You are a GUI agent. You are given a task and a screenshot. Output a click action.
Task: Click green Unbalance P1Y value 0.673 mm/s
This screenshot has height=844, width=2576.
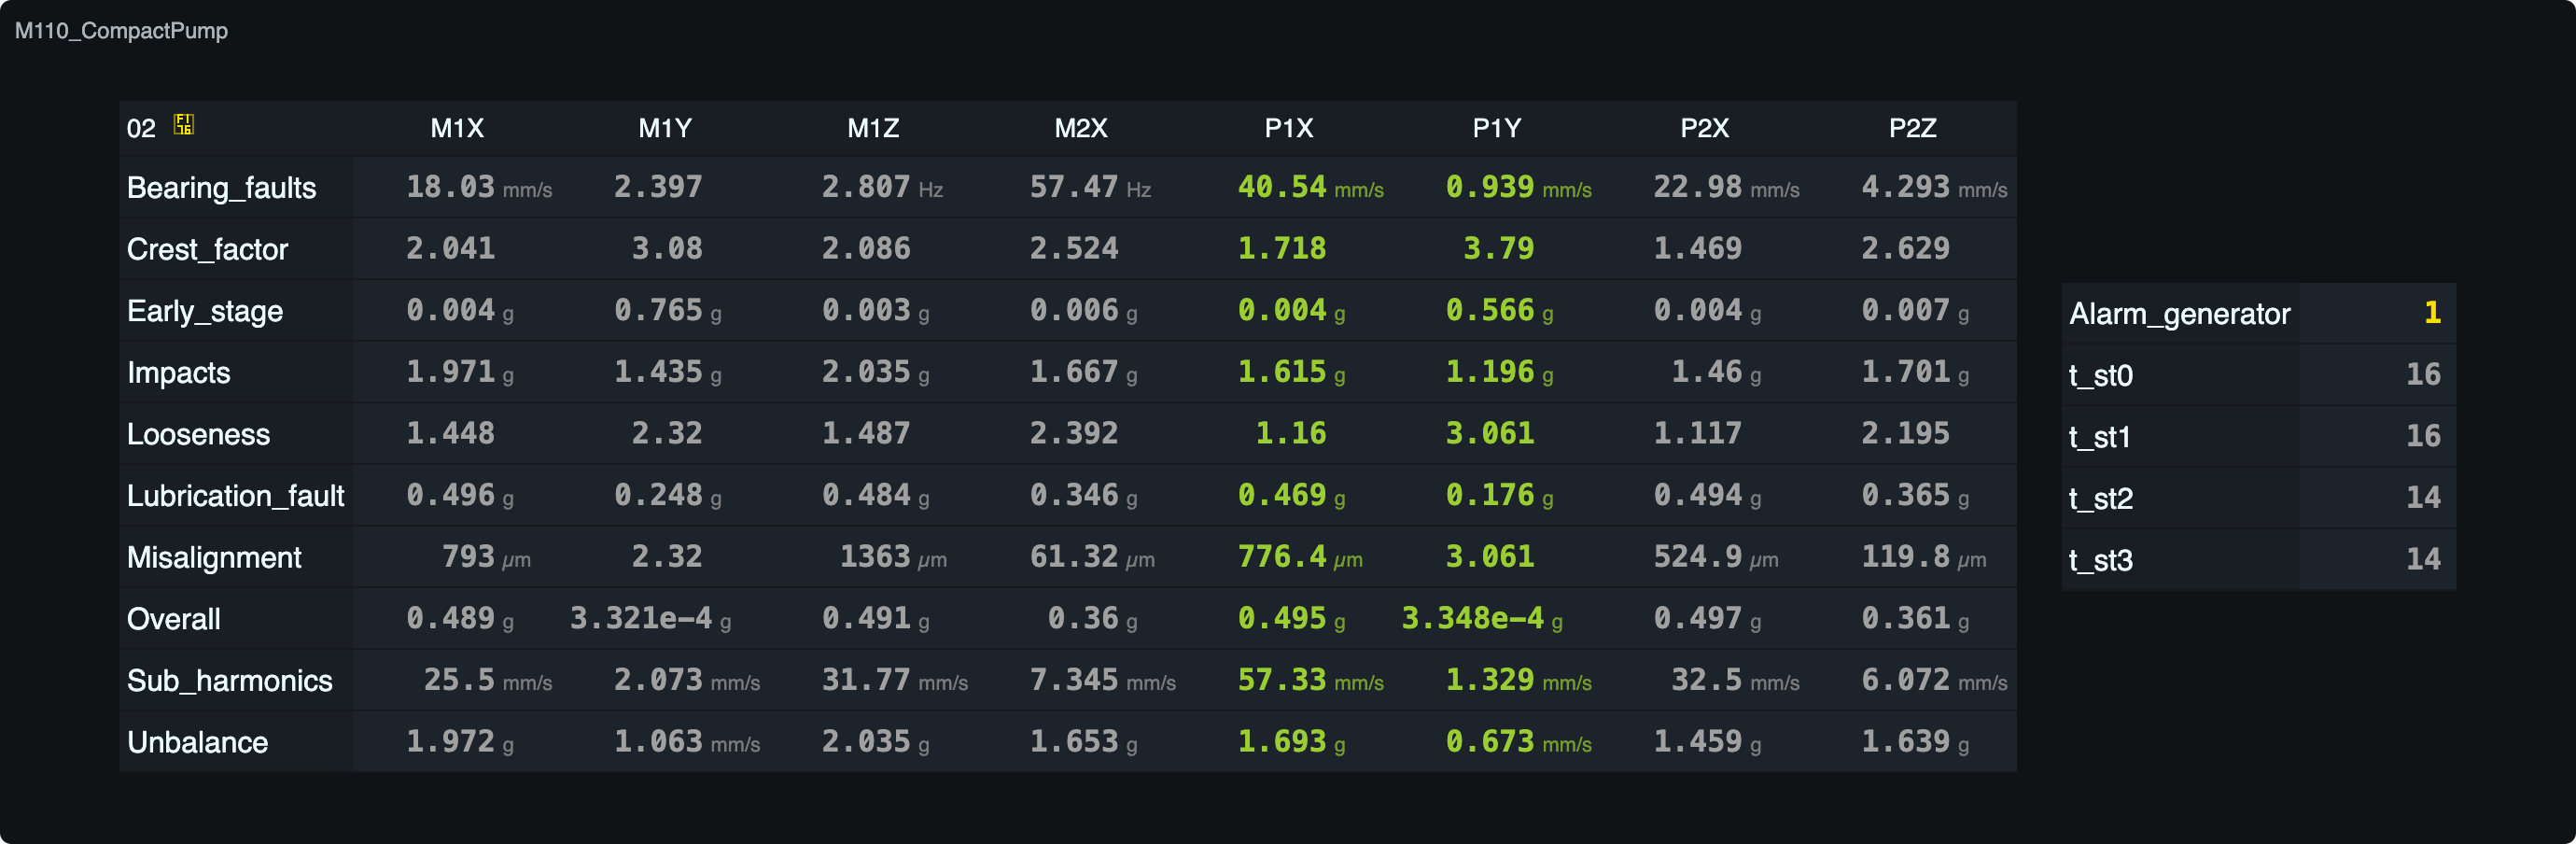(x=1519, y=742)
